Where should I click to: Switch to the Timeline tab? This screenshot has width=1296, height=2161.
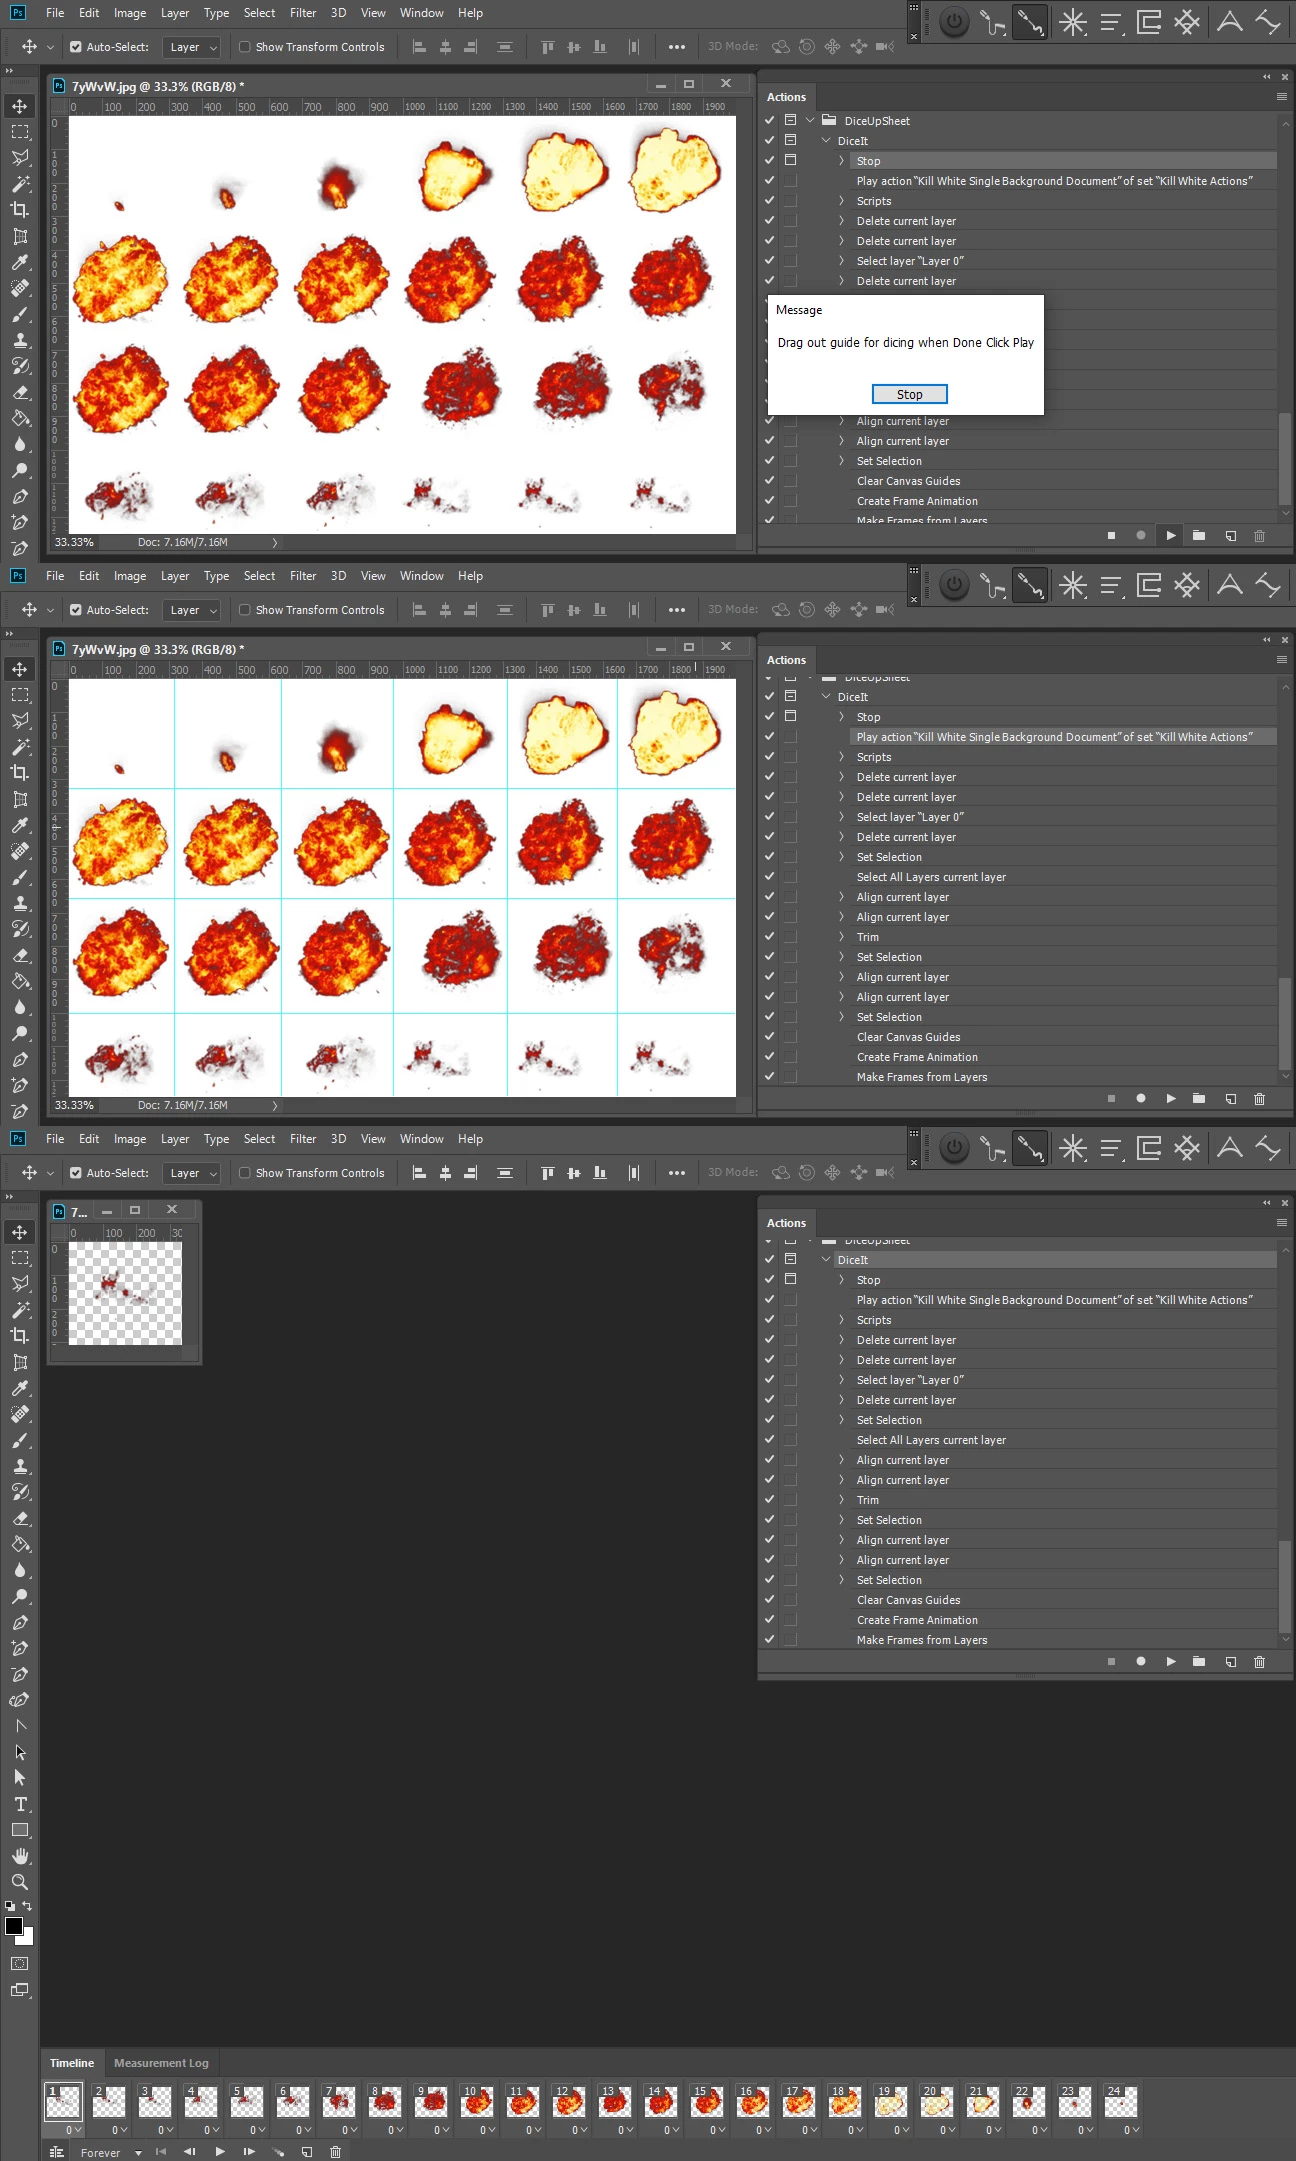click(72, 2063)
